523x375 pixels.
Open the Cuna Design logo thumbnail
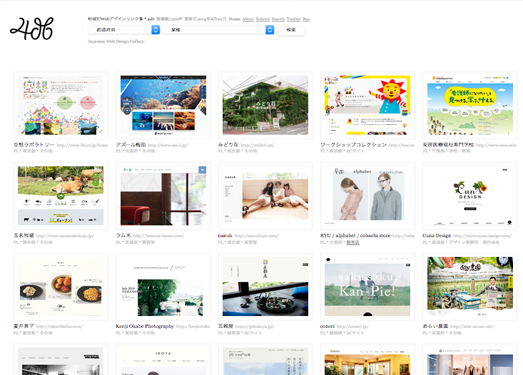pos(470,196)
